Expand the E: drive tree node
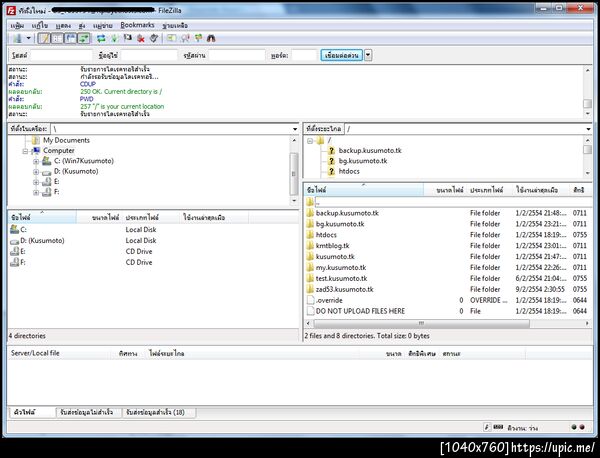Image resolution: width=600 pixels, height=458 pixels. pyautogui.click(x=36, y=182)
